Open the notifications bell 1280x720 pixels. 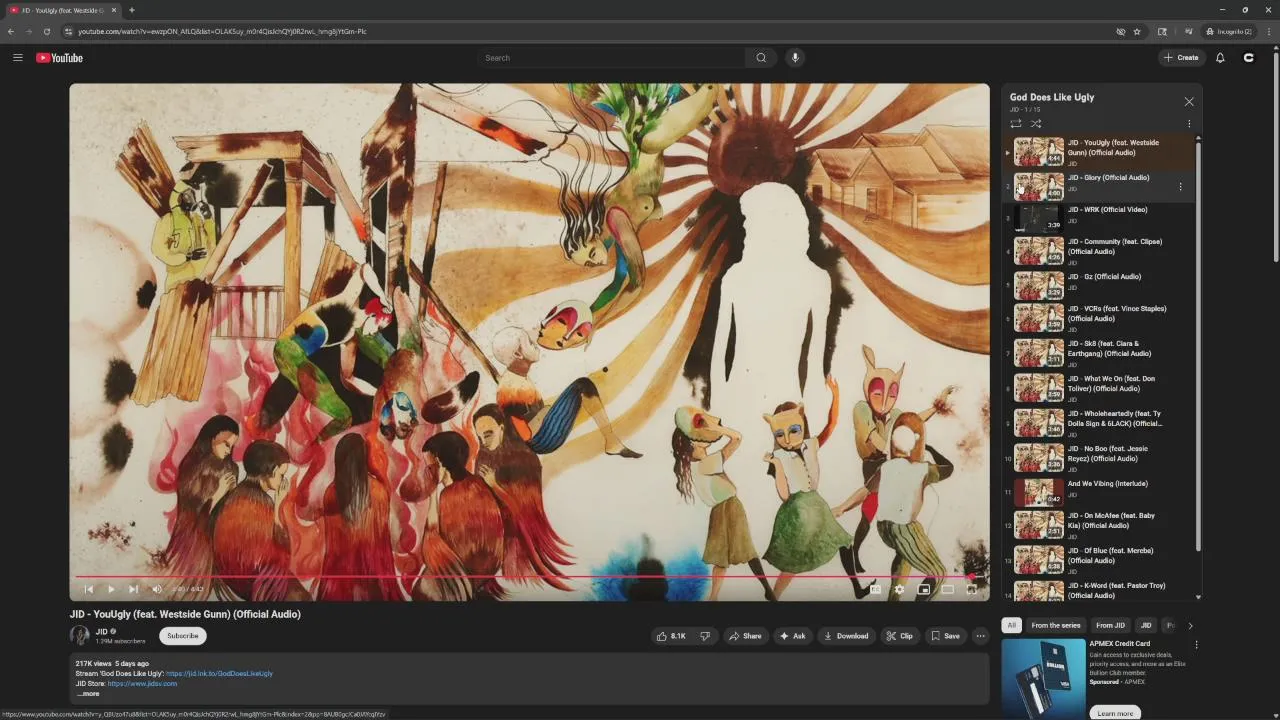pos(1220,58)
